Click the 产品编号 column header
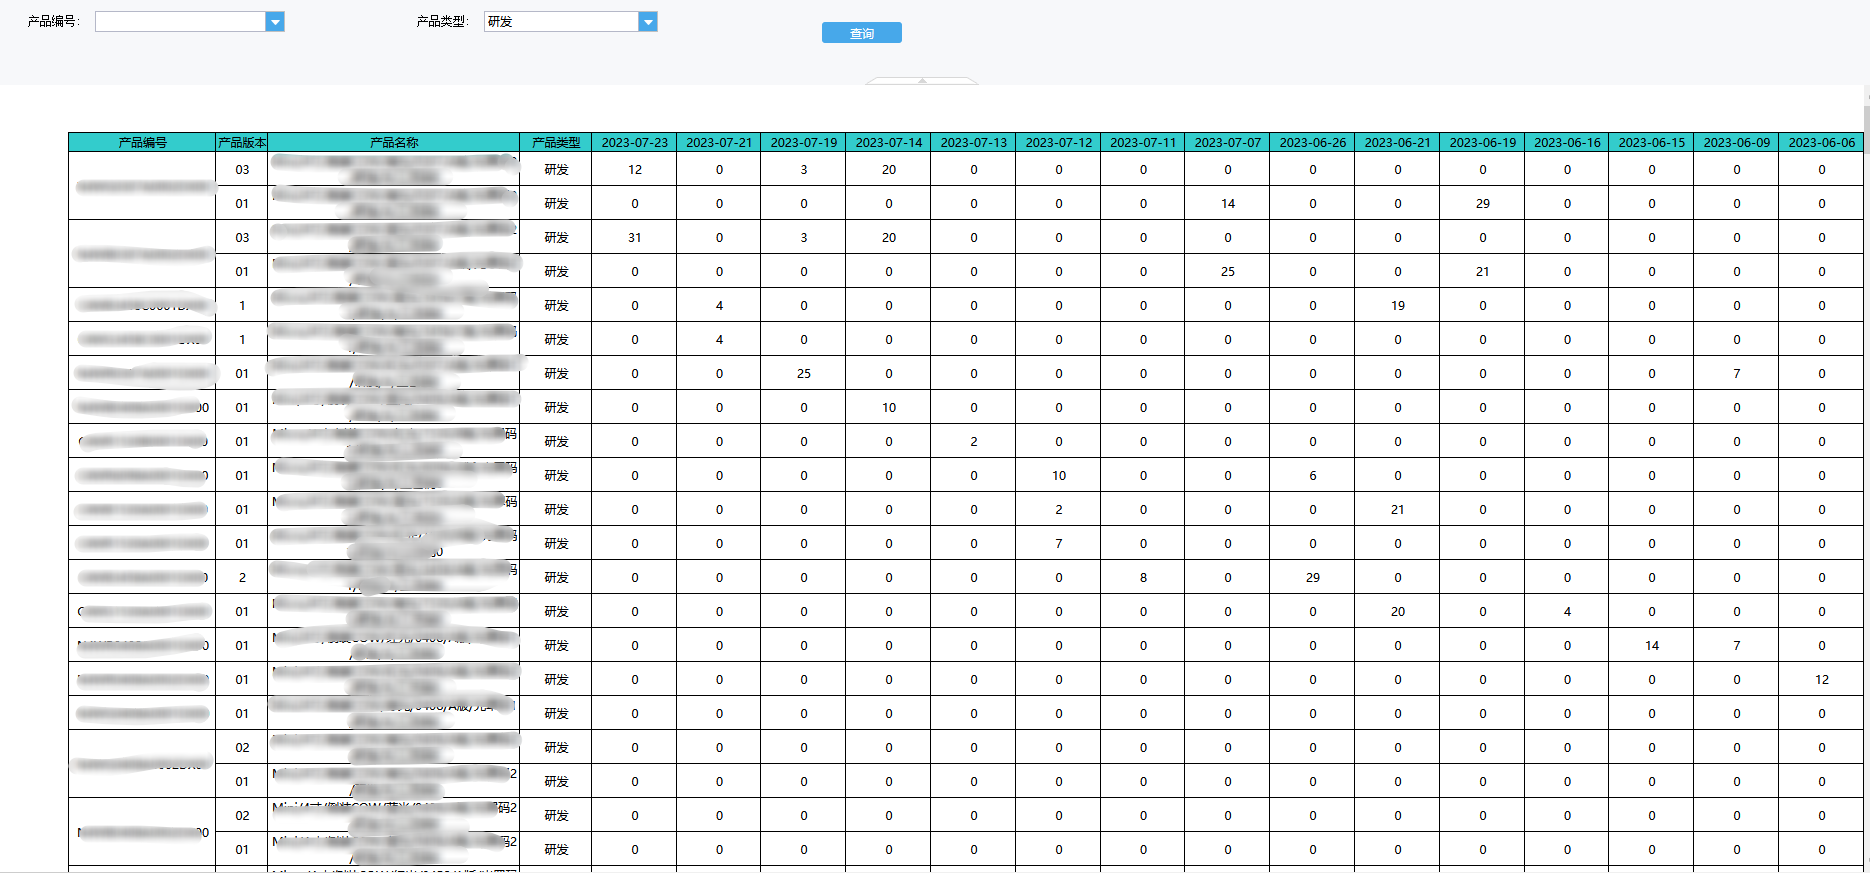Screen dimensions: 1870x873 click(x=142, y=142)
